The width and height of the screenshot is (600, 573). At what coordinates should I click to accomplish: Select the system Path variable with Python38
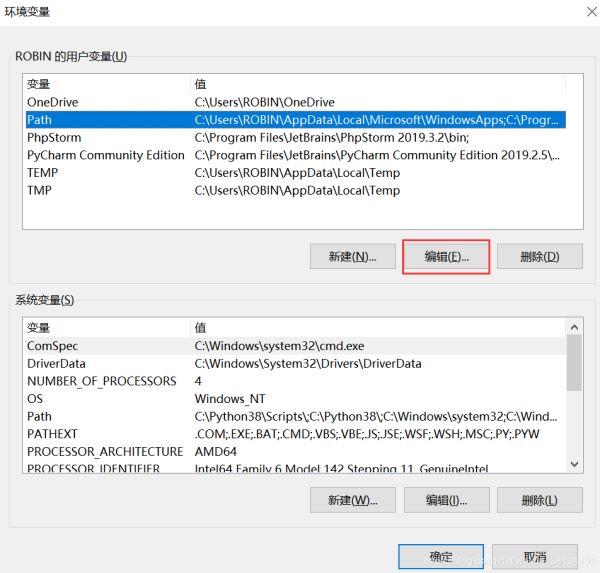(x=296, y=416)
